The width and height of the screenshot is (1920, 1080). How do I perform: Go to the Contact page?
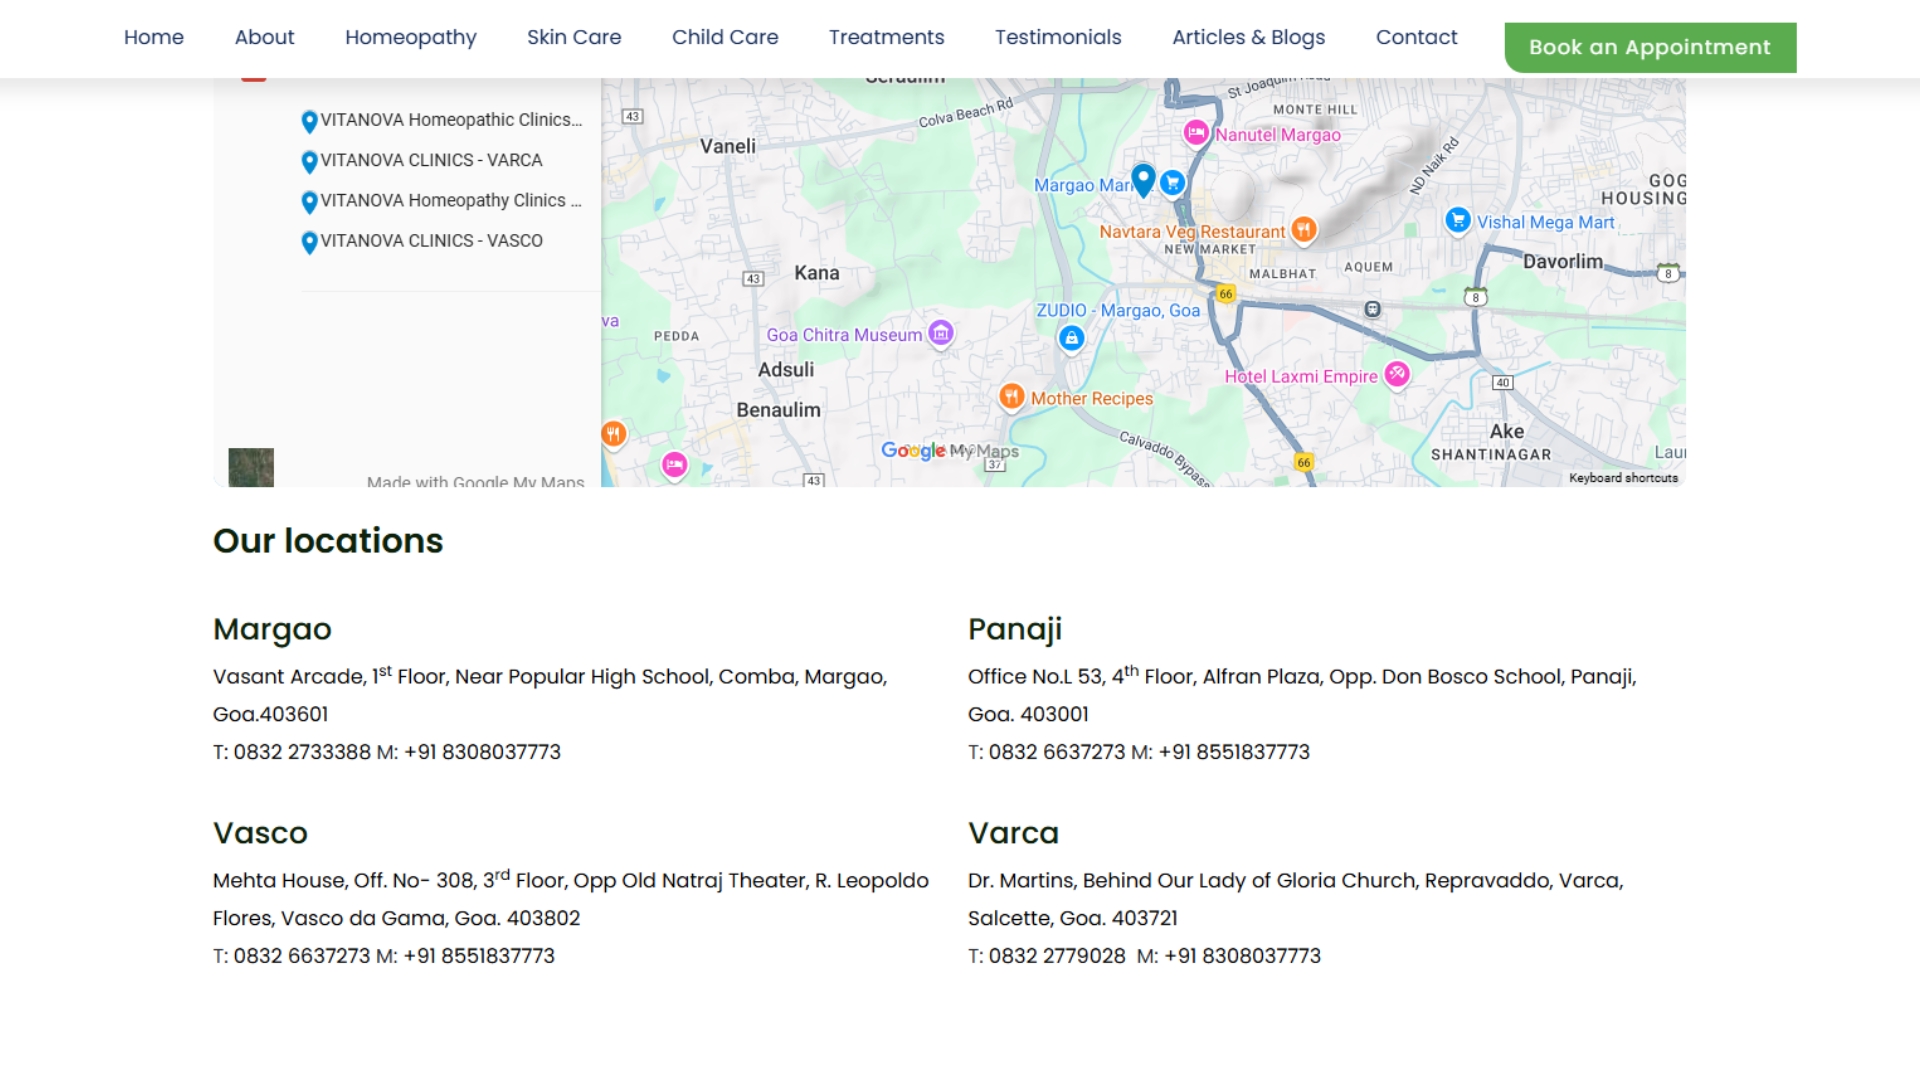click(1416, 37)
